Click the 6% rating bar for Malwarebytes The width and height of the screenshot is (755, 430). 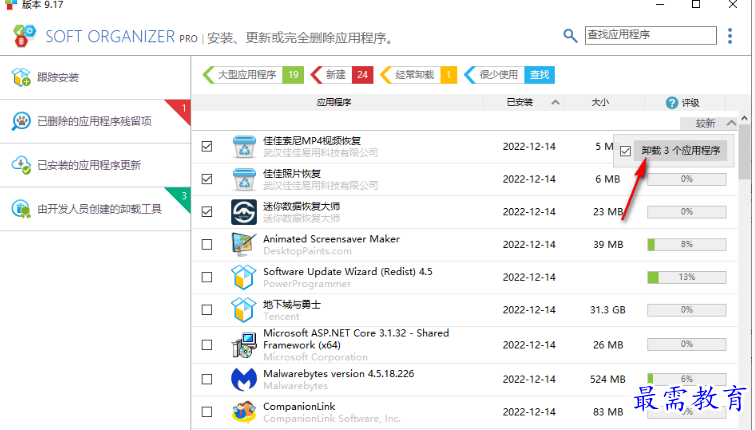coord(687,378)
